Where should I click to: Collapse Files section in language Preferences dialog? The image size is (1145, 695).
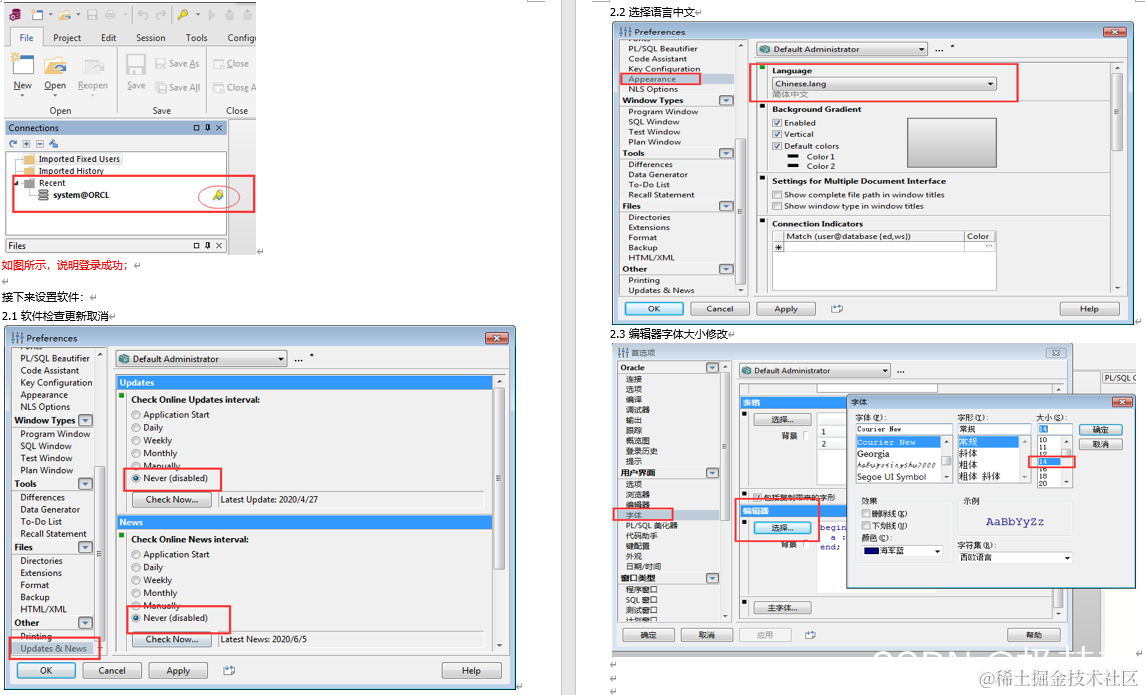(x=726, y=206)
